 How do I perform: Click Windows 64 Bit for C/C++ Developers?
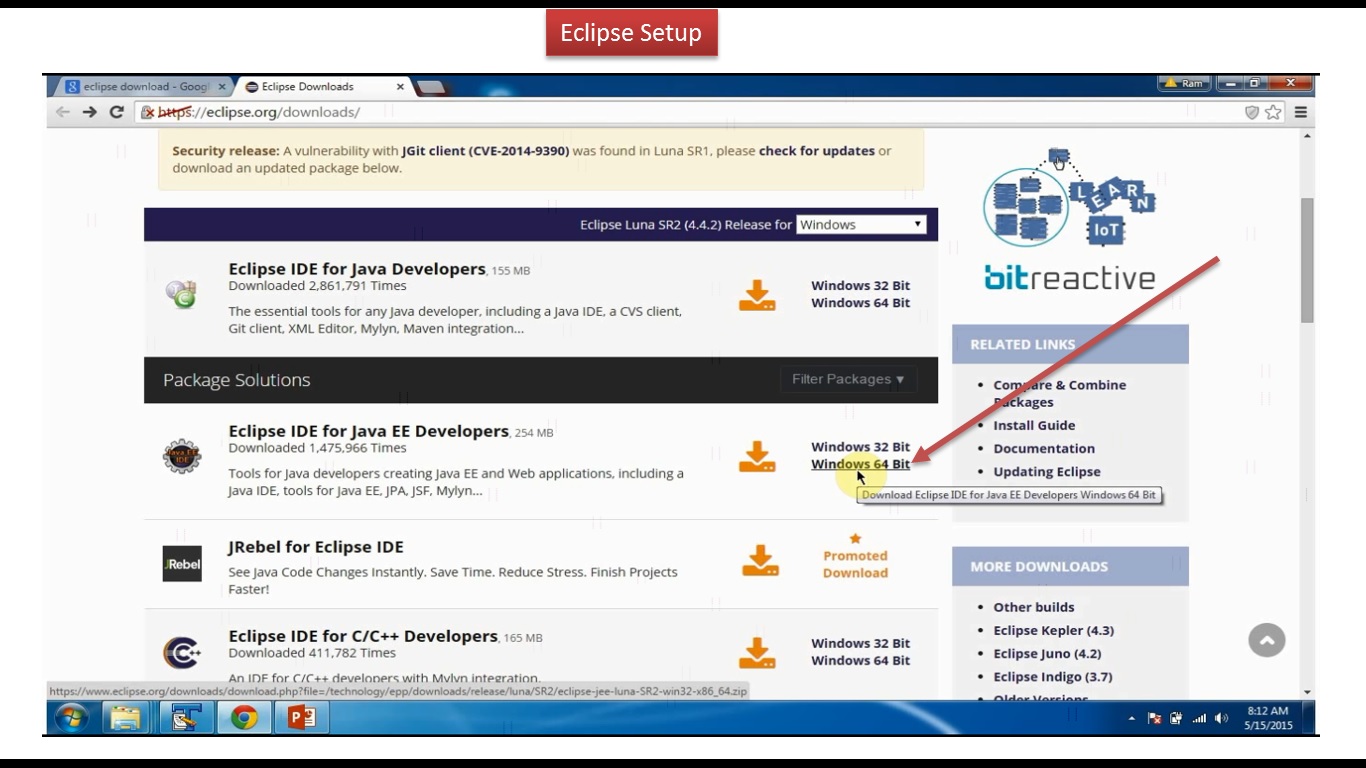click(860, 660)
